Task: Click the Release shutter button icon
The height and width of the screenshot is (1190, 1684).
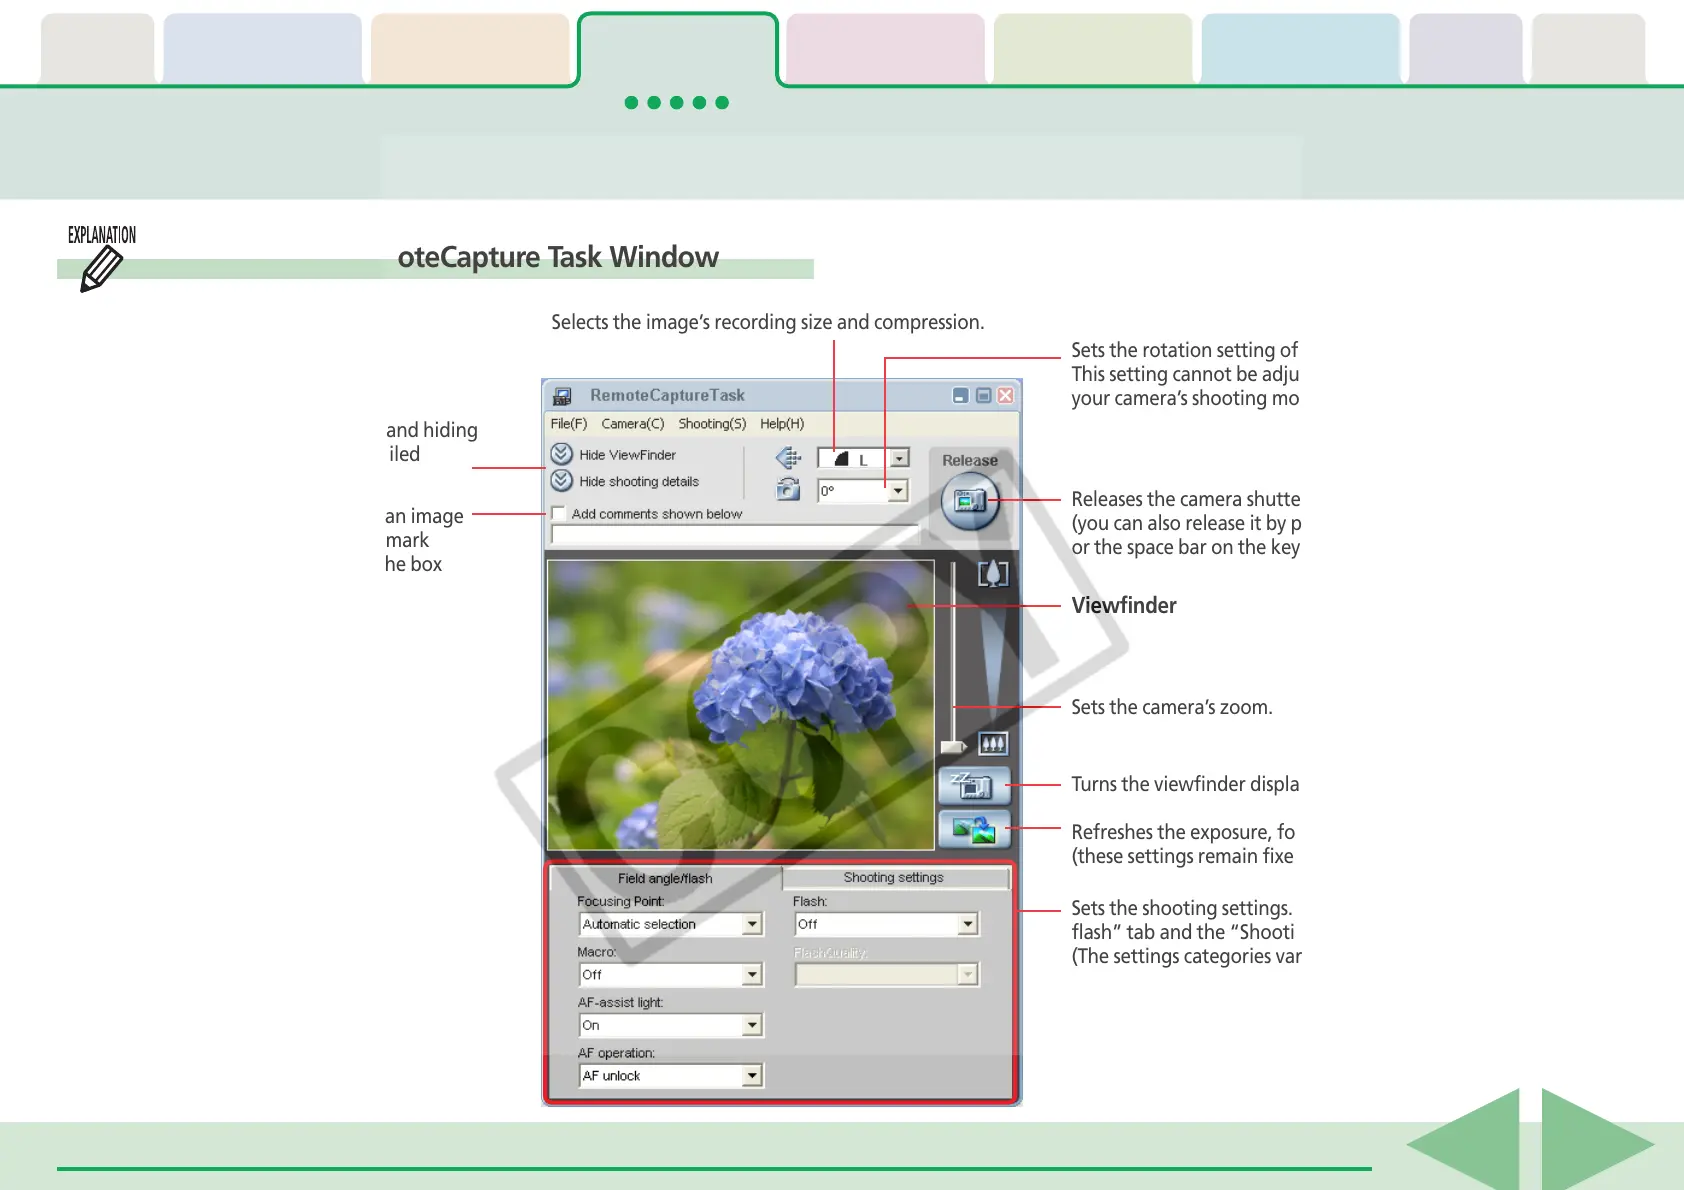Action: pyautogui.click(x=969, y=500)
